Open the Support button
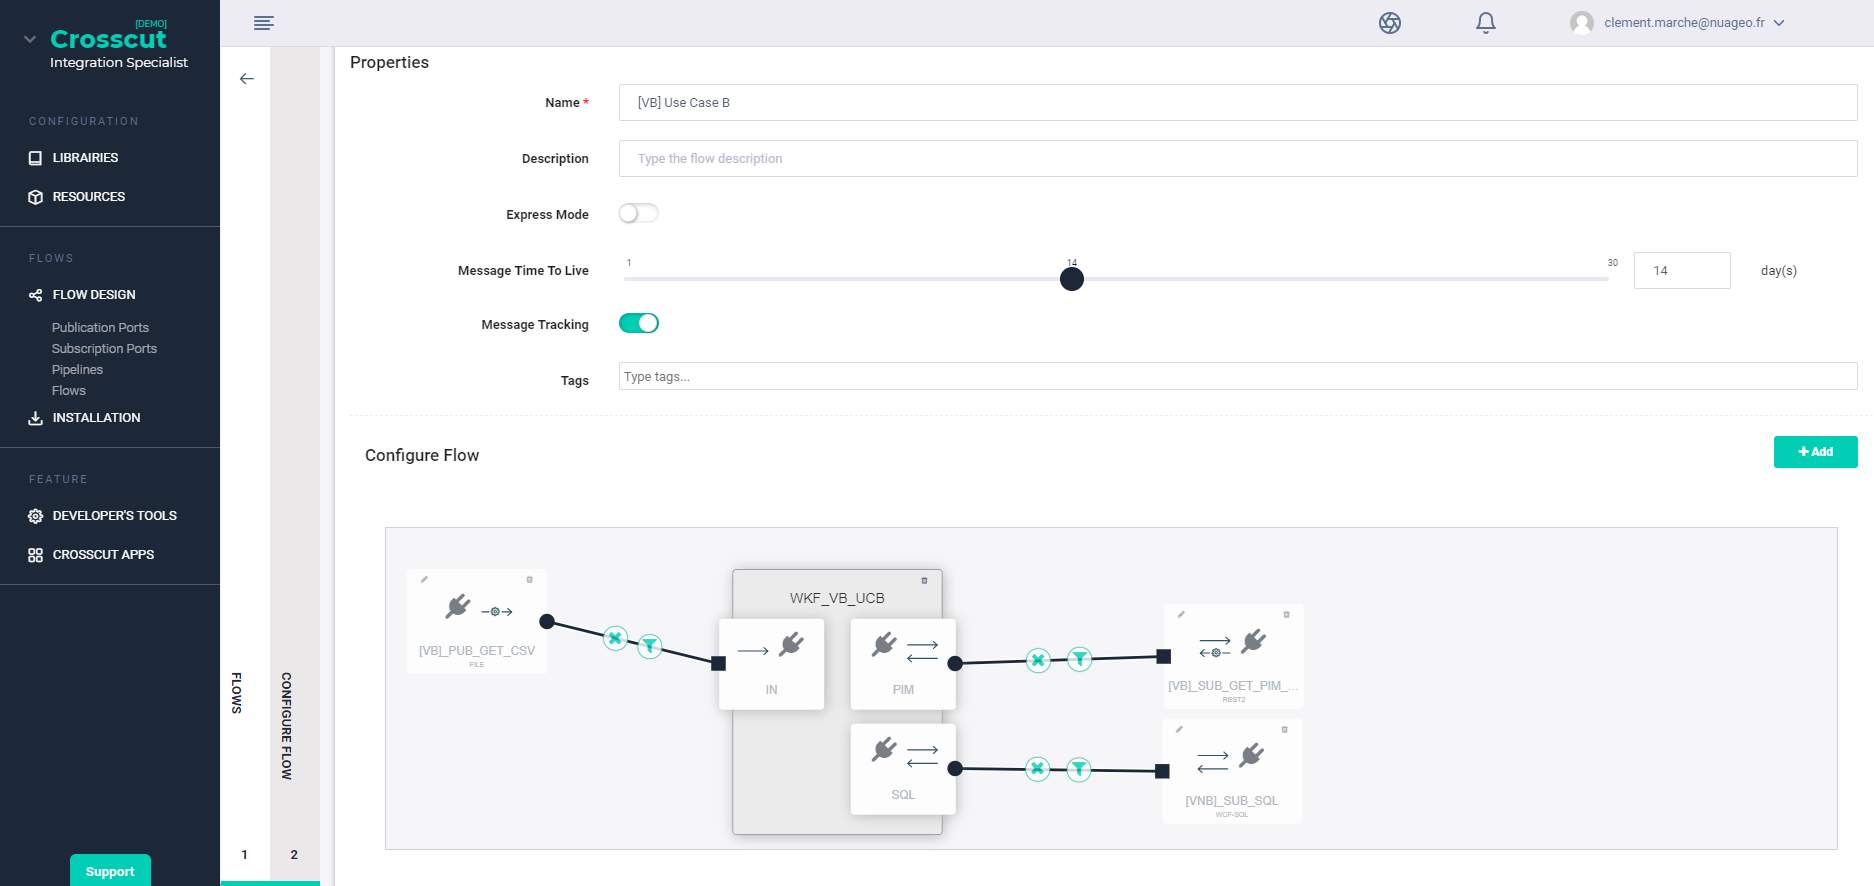1874x886 pixels. pyautogui.click(x=110, y=871)
